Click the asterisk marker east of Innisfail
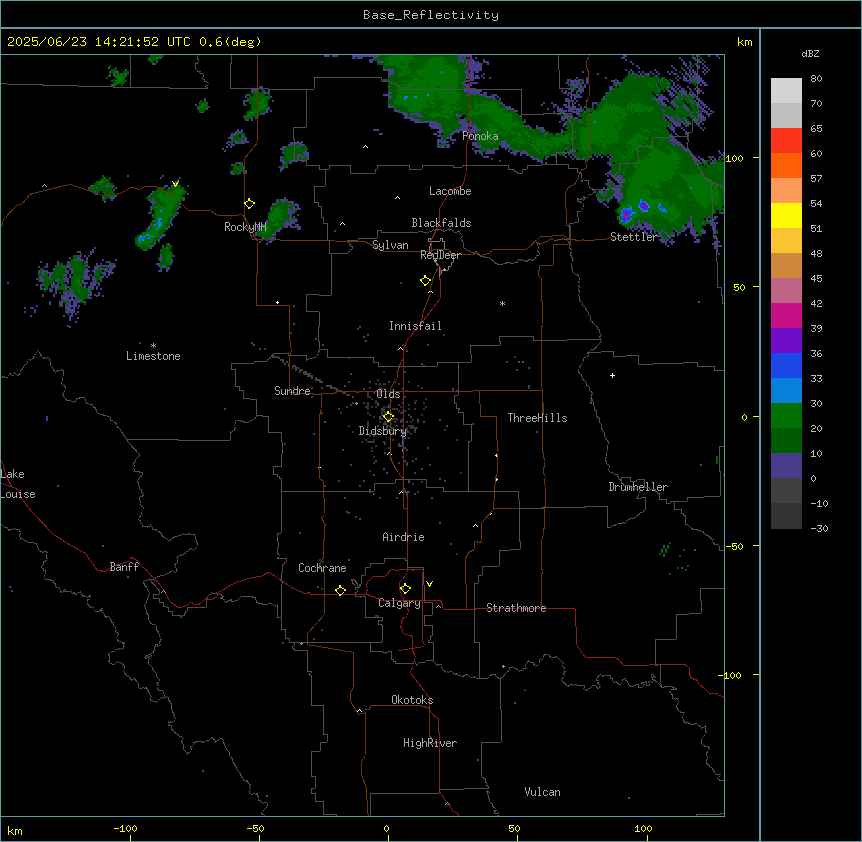Image resolution: width=862 pixels, height=842 pixels. point(502,303)
